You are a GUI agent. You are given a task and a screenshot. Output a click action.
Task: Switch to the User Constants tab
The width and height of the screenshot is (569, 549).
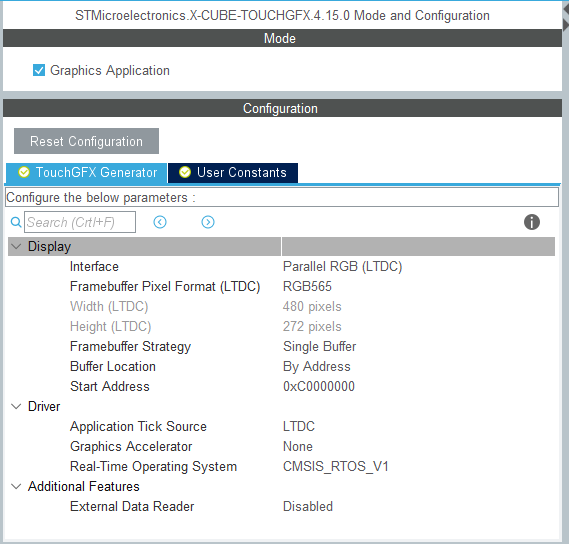pos(233,173)
